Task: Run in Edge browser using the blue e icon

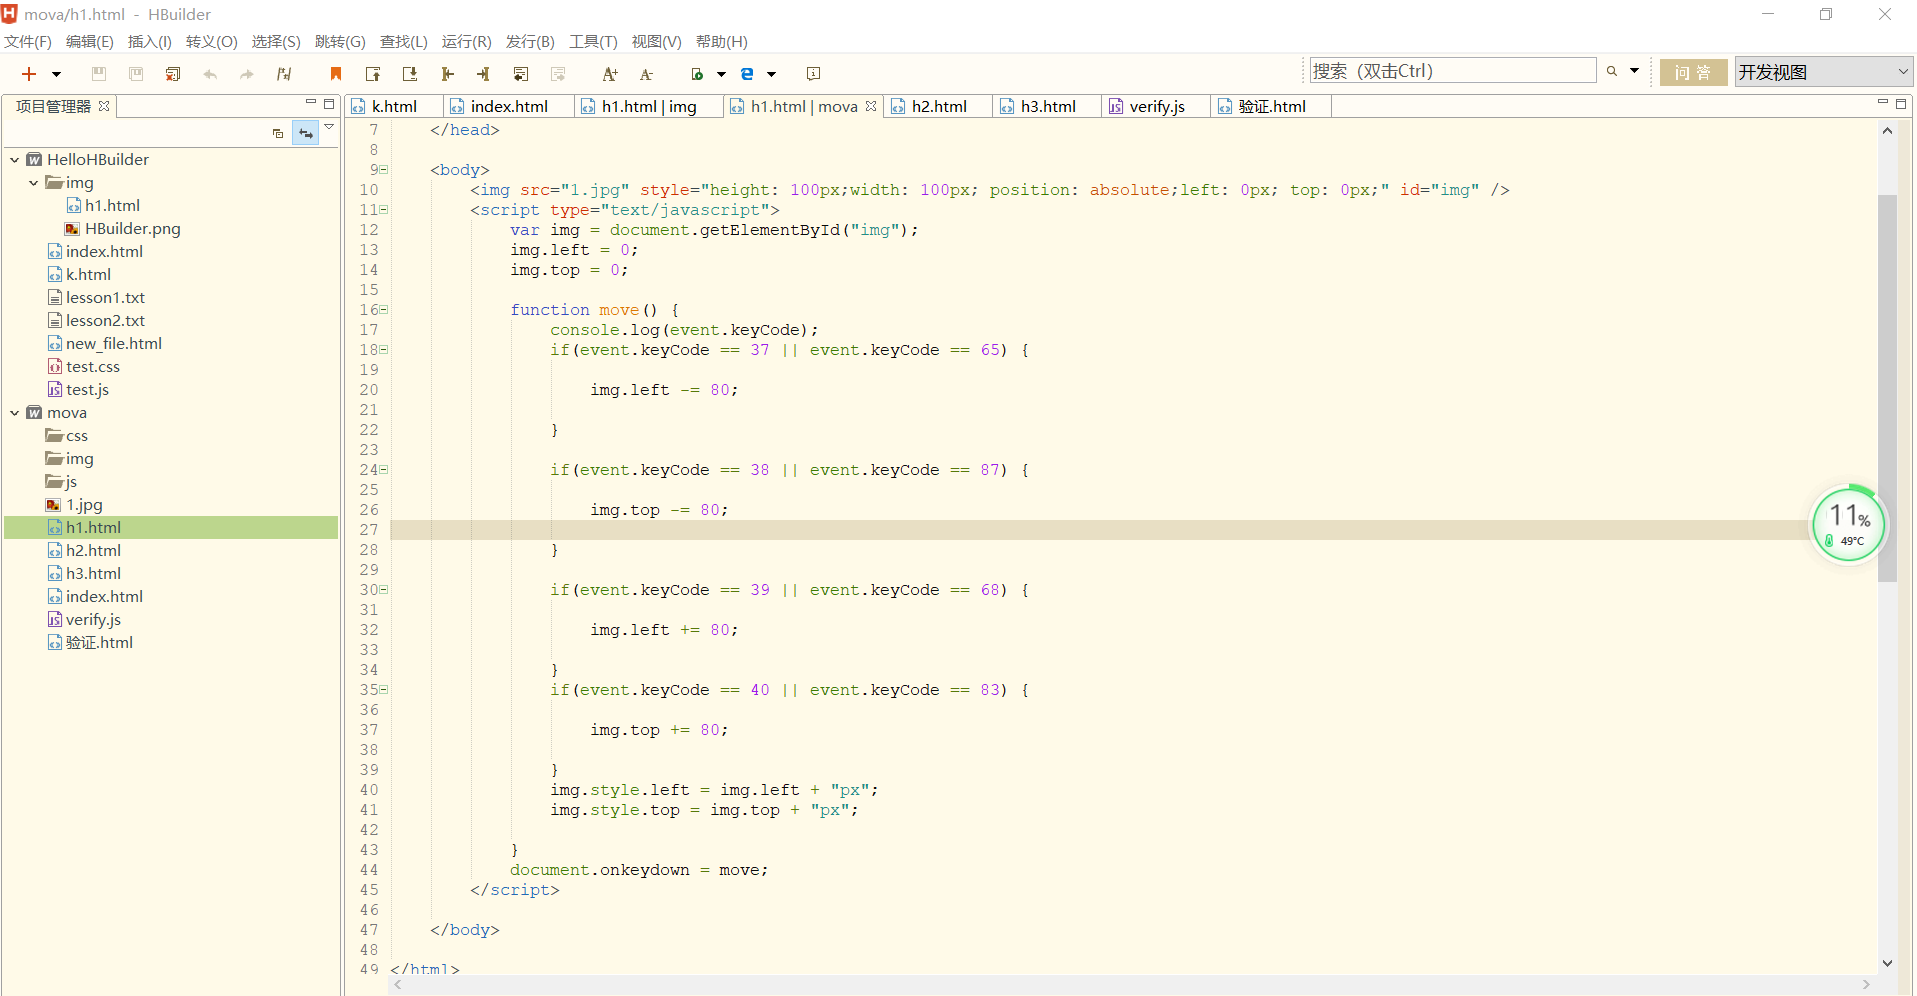Action: point(746,73)
